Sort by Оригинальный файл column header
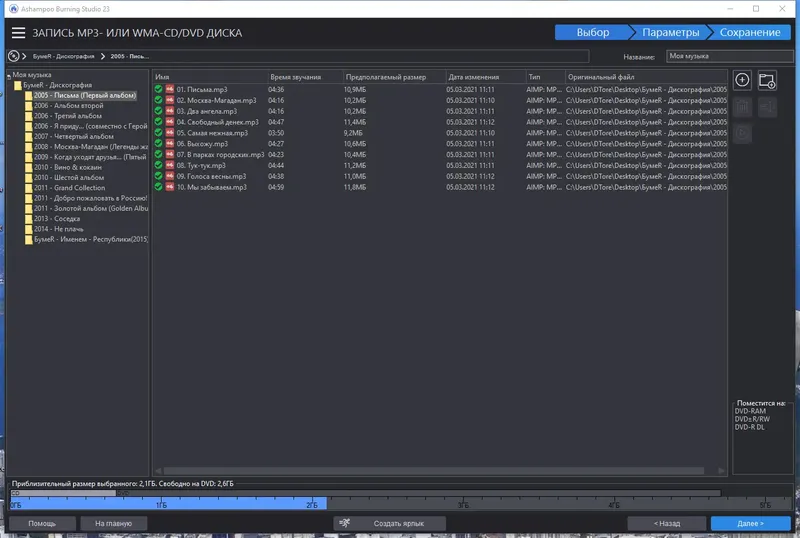Viewport: 800px width, 538px height. 646,77
